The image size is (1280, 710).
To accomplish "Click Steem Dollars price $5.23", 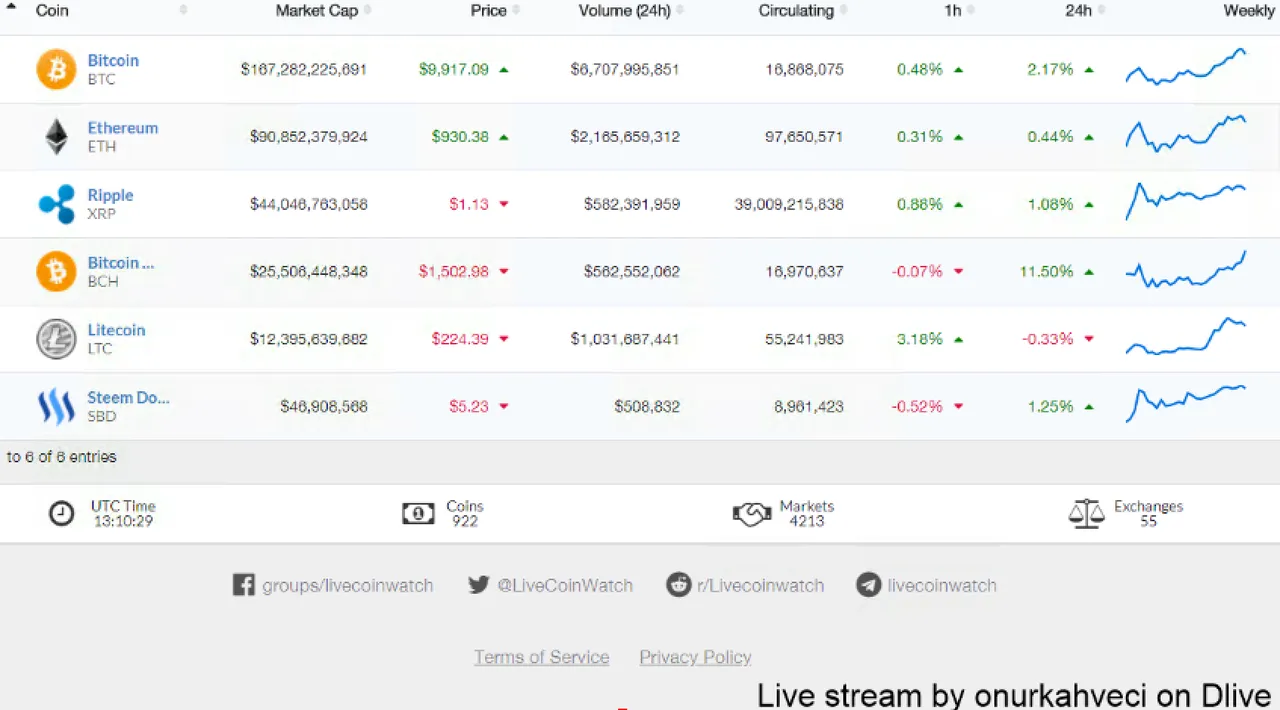I will tap(469, 406).
